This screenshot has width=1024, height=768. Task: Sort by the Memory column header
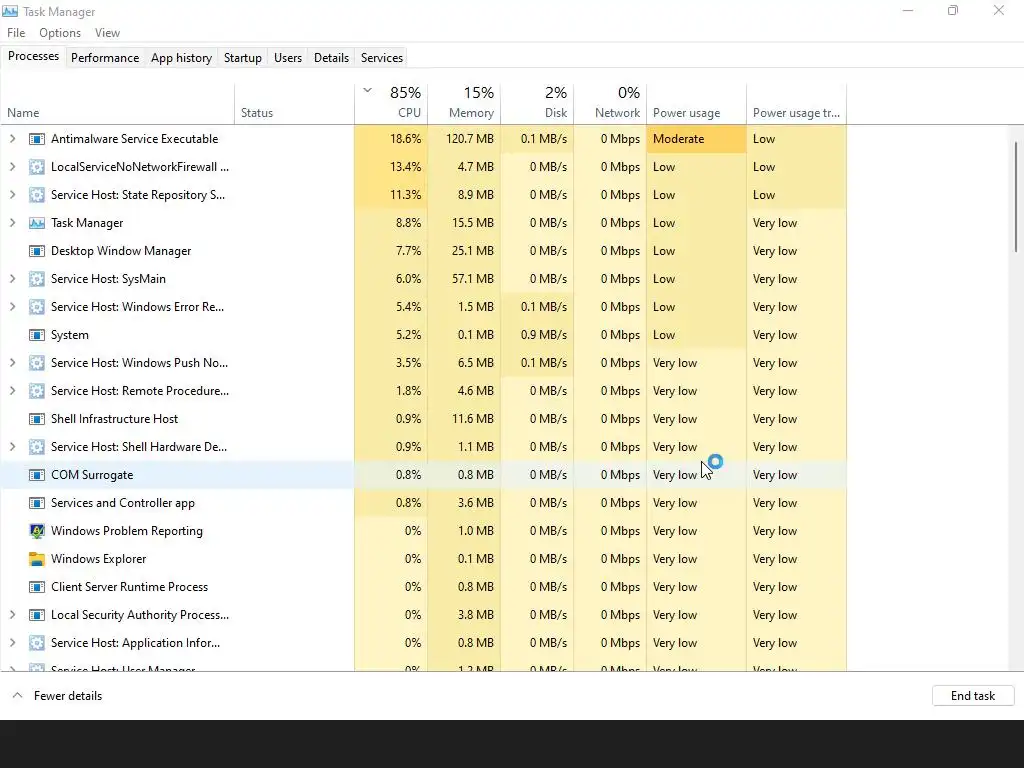tap(464, 103)
